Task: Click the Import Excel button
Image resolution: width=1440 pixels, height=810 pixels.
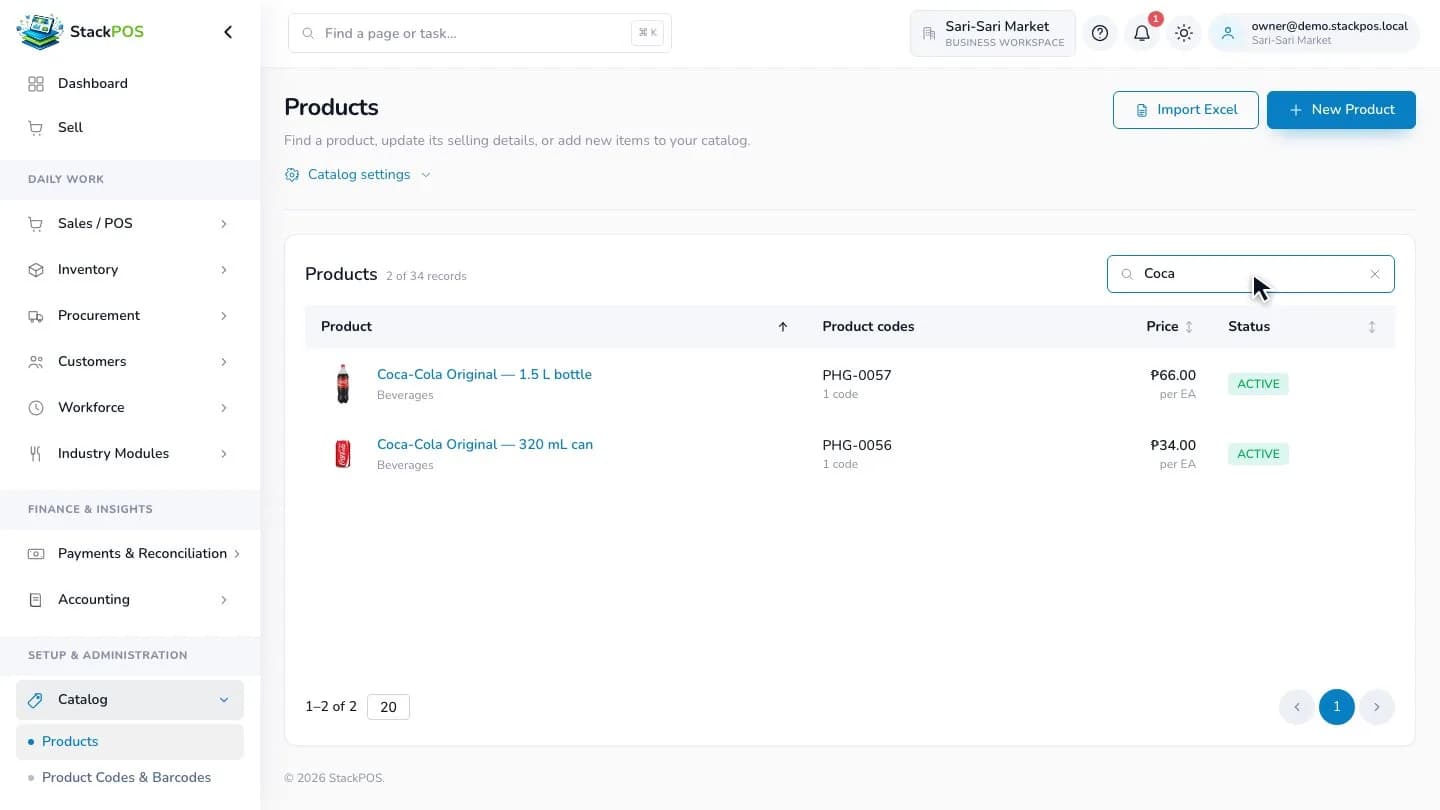Action: click(x=1186, y=110)
